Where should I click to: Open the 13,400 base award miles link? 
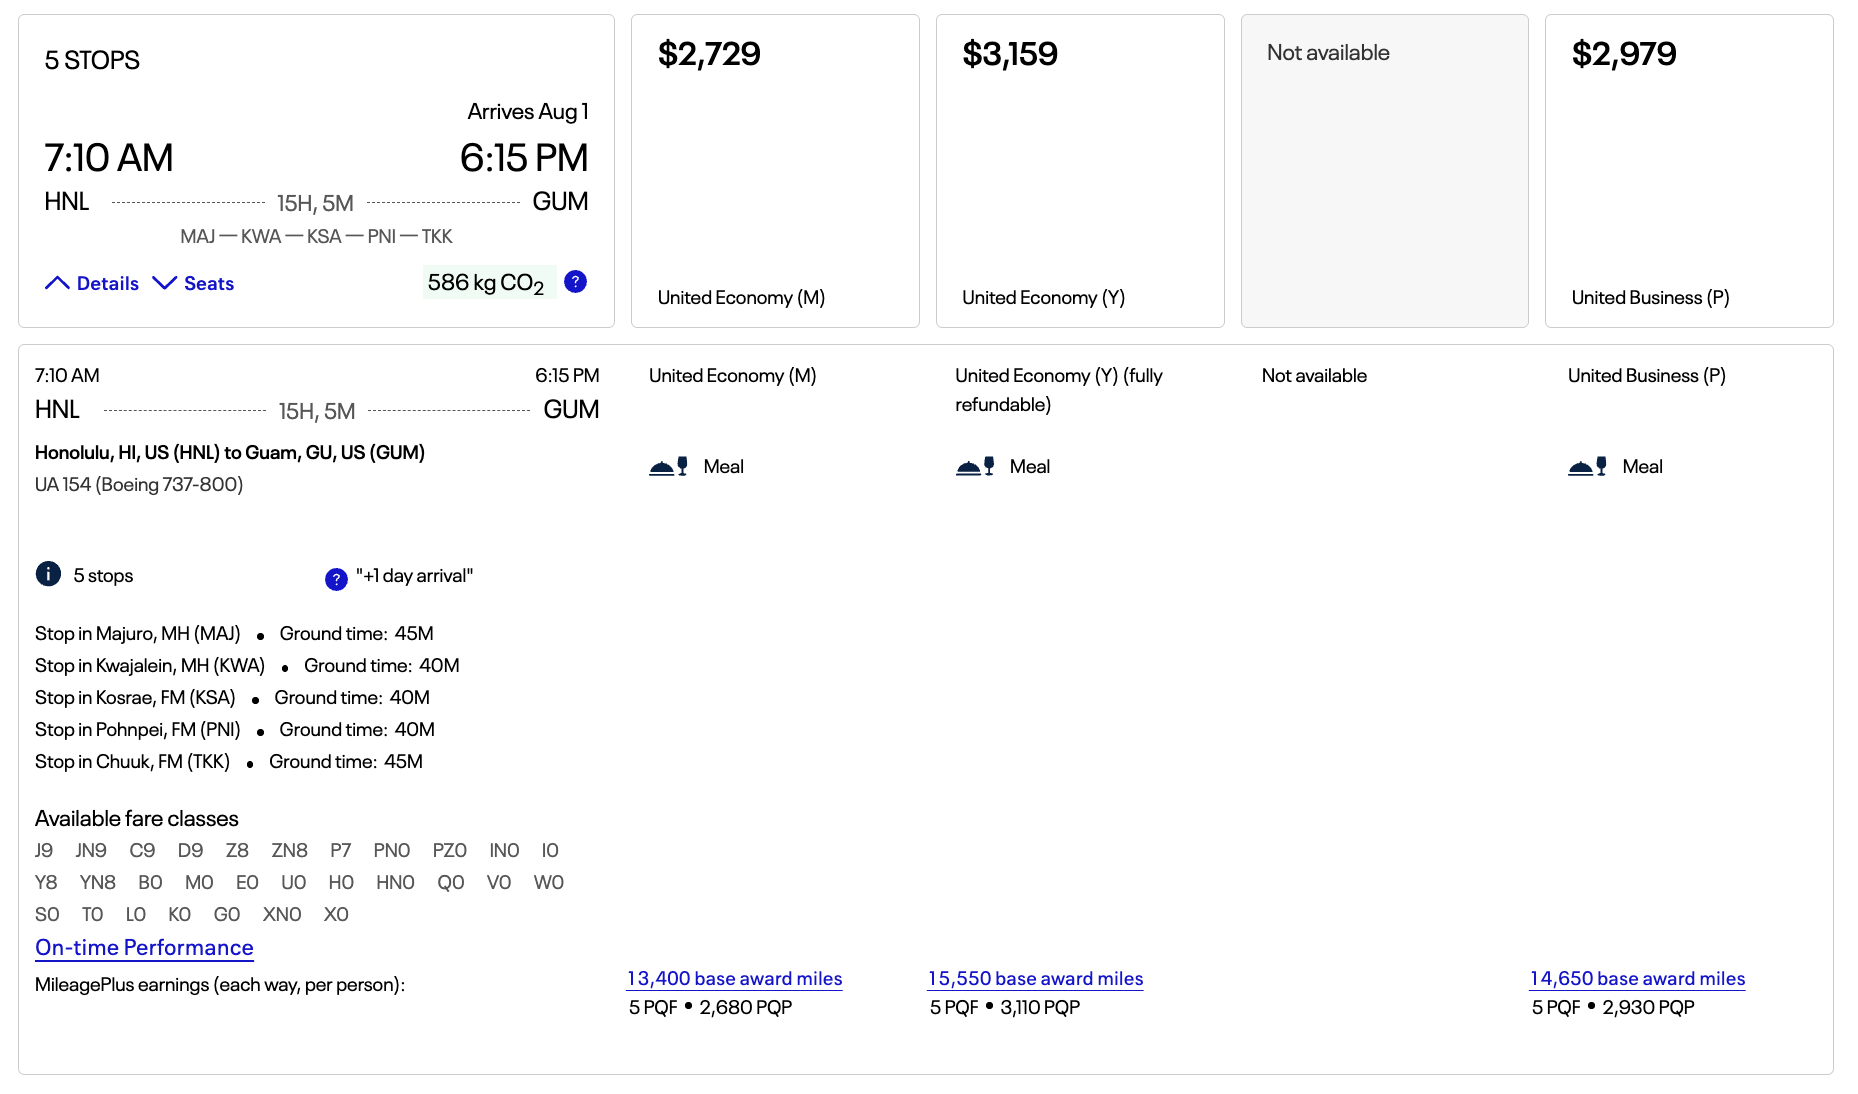click(x=734, y=978)
